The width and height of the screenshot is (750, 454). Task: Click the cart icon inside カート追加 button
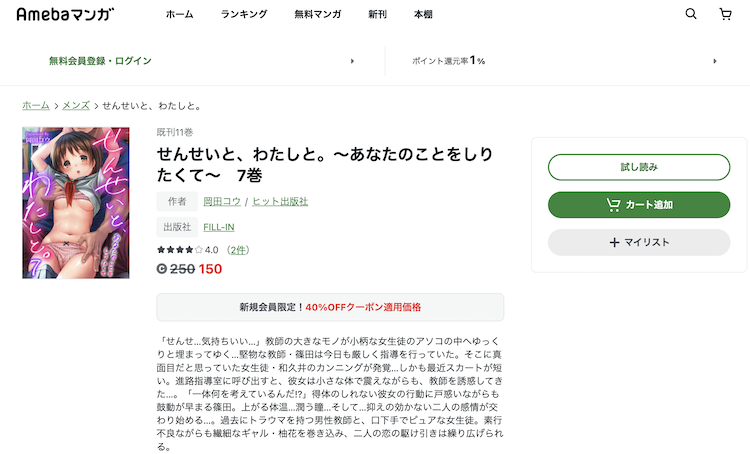coord(613,205)
